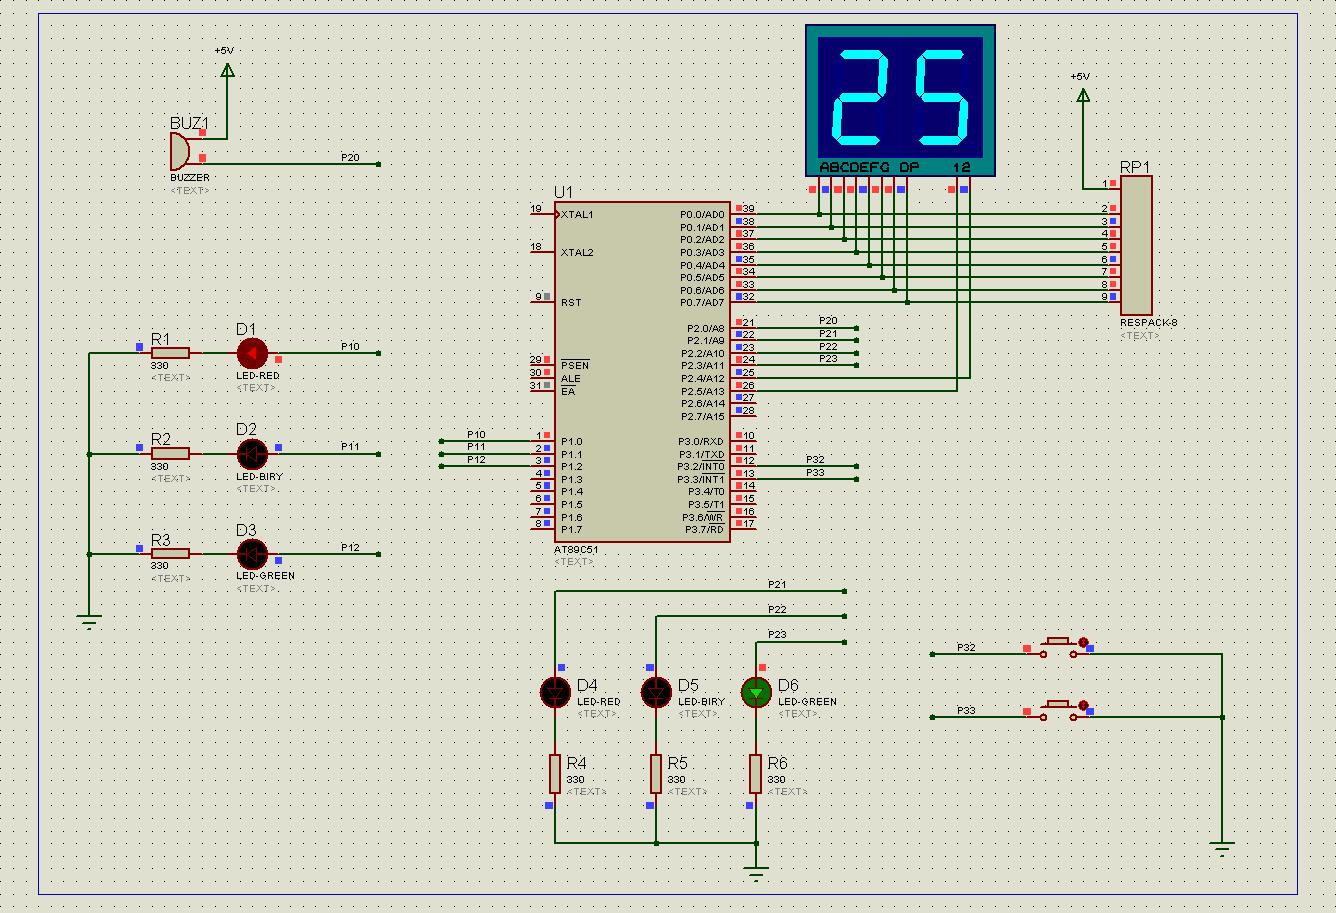1336x913 pixels.
Task: Select the D5 LED-BIRY symbol
Action: point(656,692)
